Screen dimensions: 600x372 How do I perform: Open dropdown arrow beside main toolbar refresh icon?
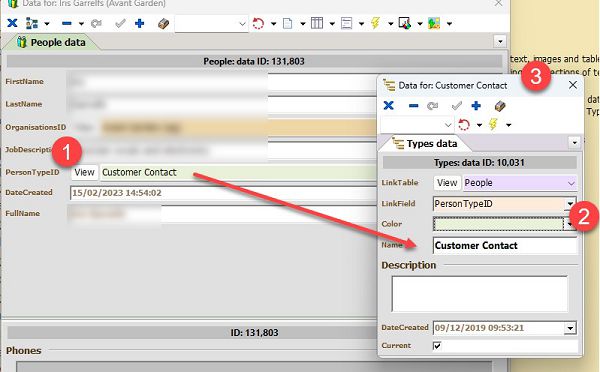(x=274, y=24)
